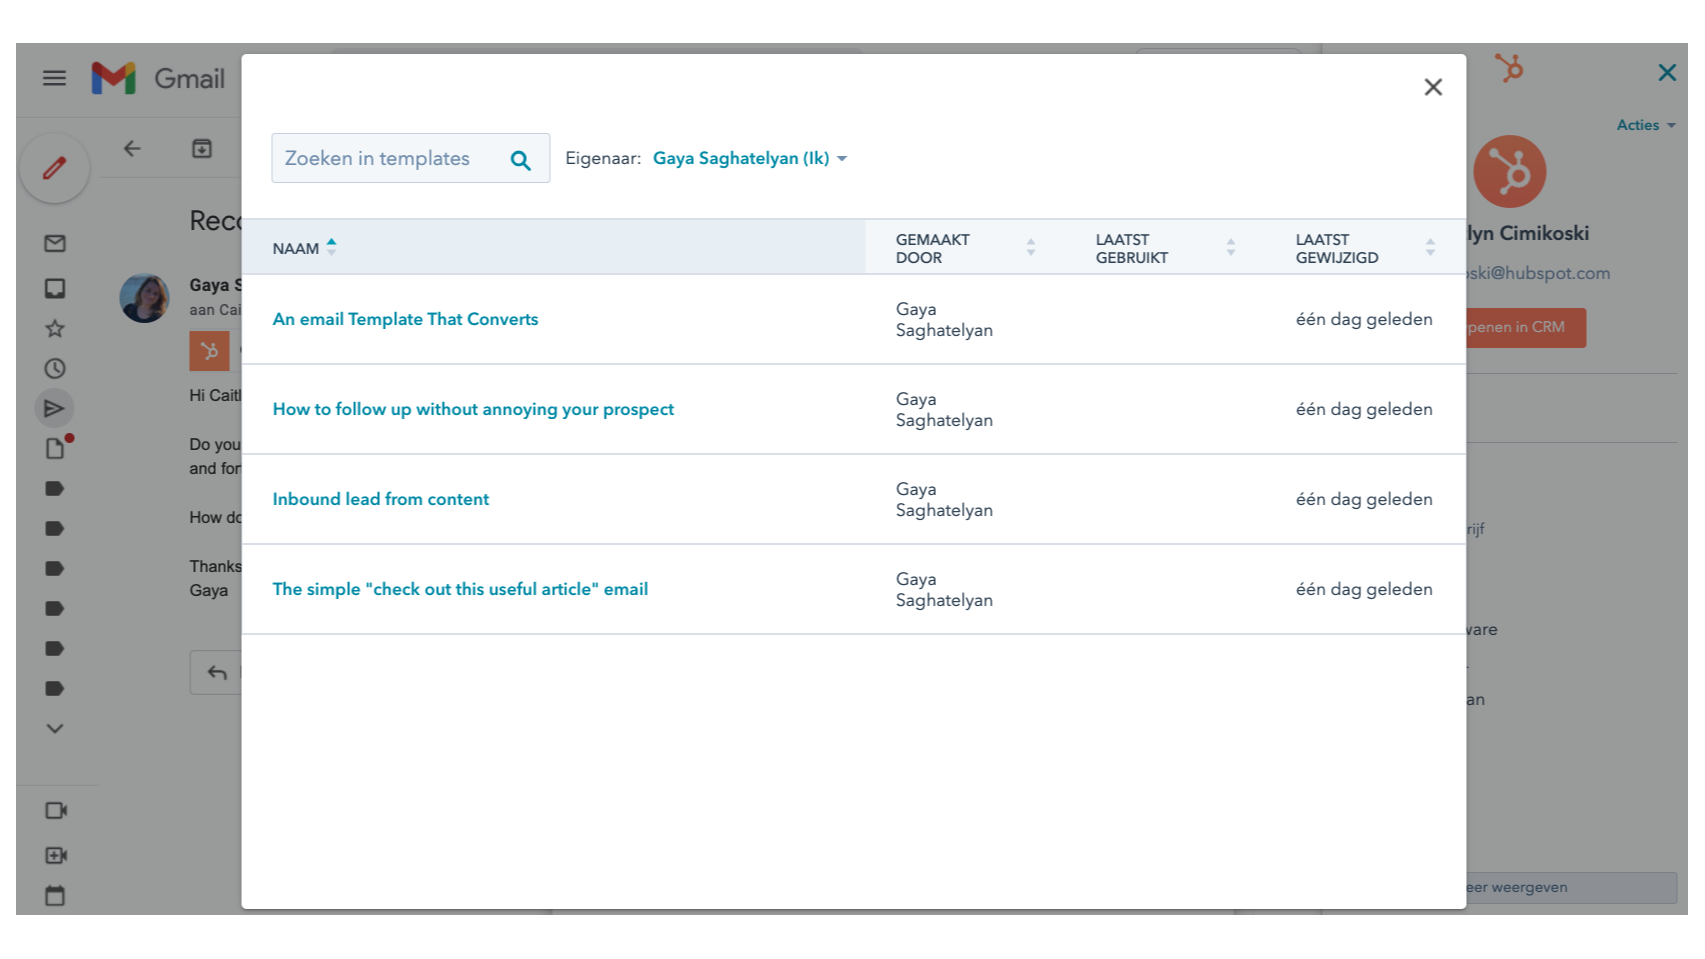
Task: Start a video meeting camera icon
Action: pyautogui.click(x=56, y=810)
